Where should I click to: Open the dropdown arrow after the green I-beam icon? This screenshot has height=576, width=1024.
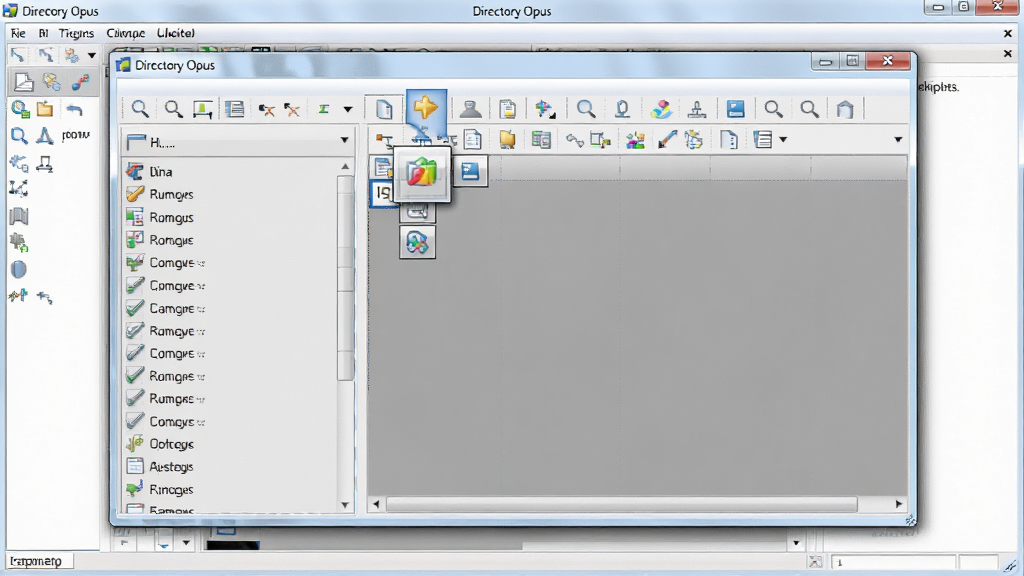pyautogui.click(x=348, y=110)
